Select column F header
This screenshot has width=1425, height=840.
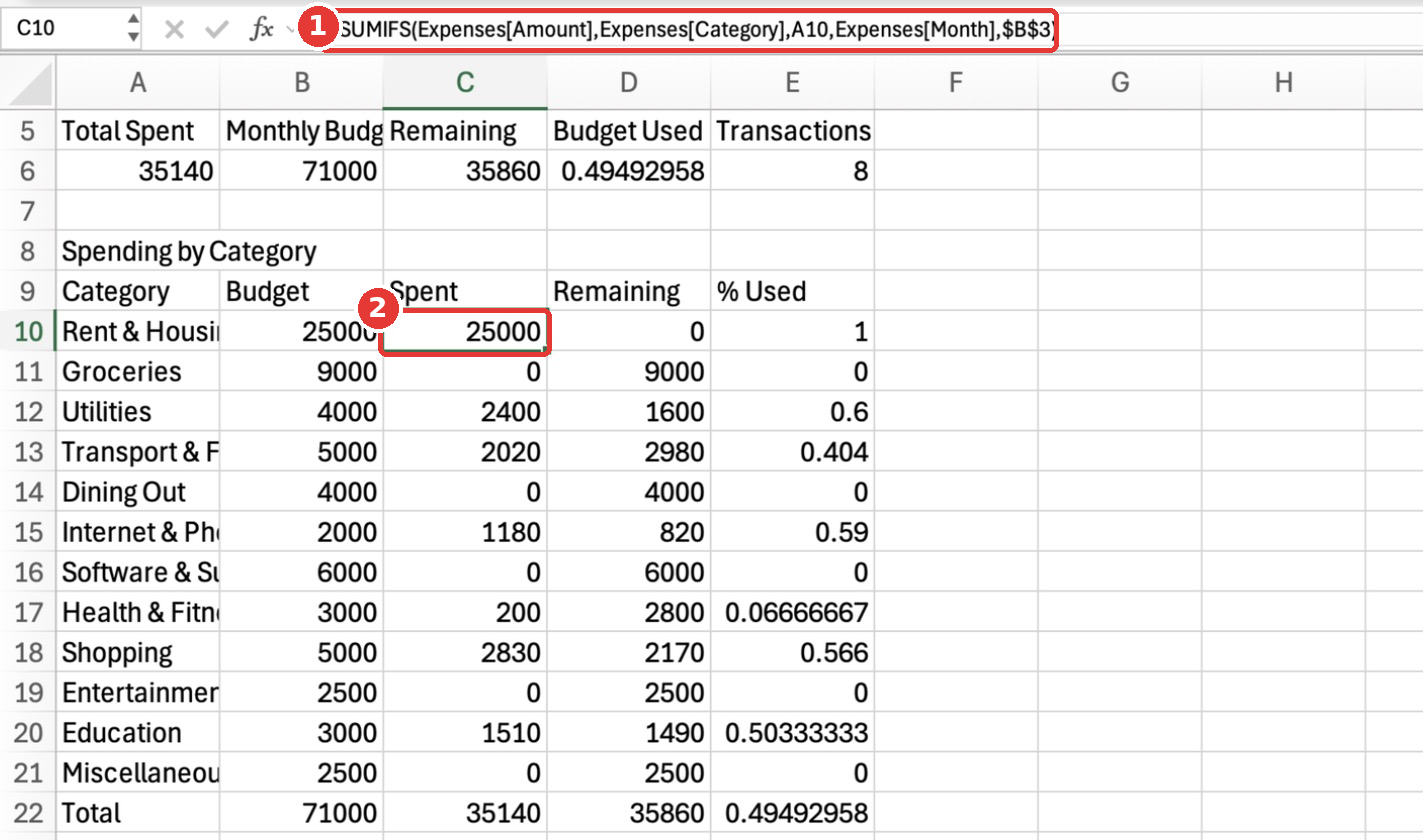coord(956,83)
